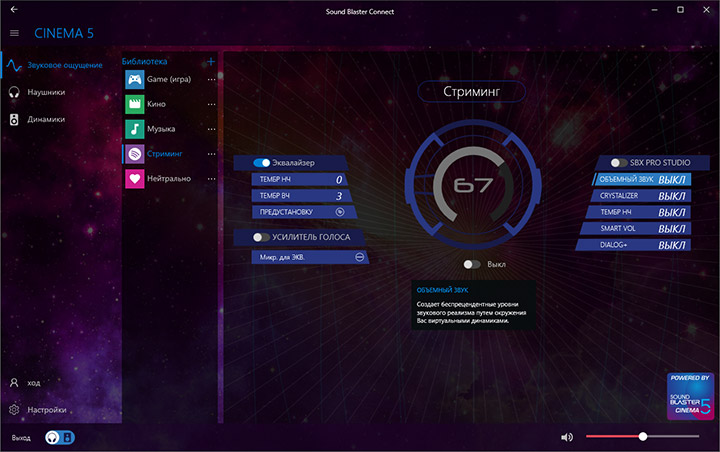Click the user account icon near ход
This screenshot has height=452, width=720.
tap(14, 383)
